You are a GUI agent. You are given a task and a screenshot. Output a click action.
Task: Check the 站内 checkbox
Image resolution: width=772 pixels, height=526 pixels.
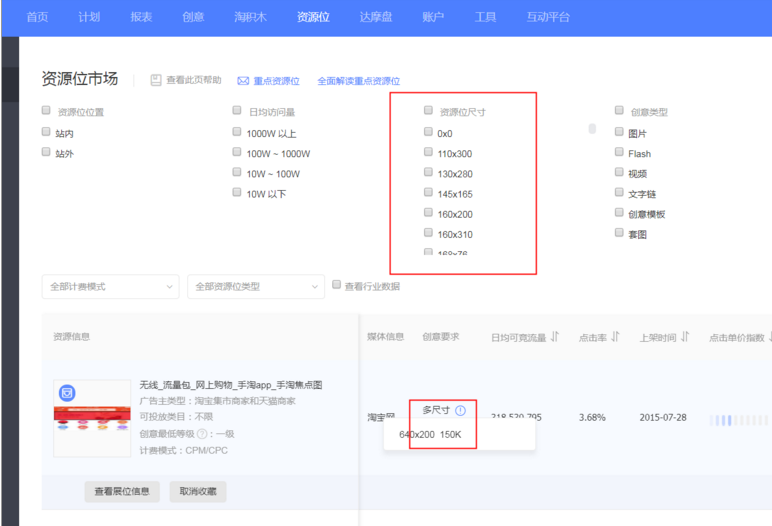[46, 132]
